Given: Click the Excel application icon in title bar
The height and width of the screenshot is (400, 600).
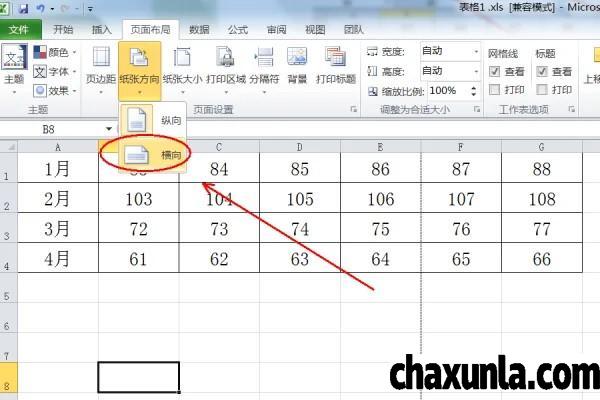Looking at the screenshot, I should click(4, 8).
